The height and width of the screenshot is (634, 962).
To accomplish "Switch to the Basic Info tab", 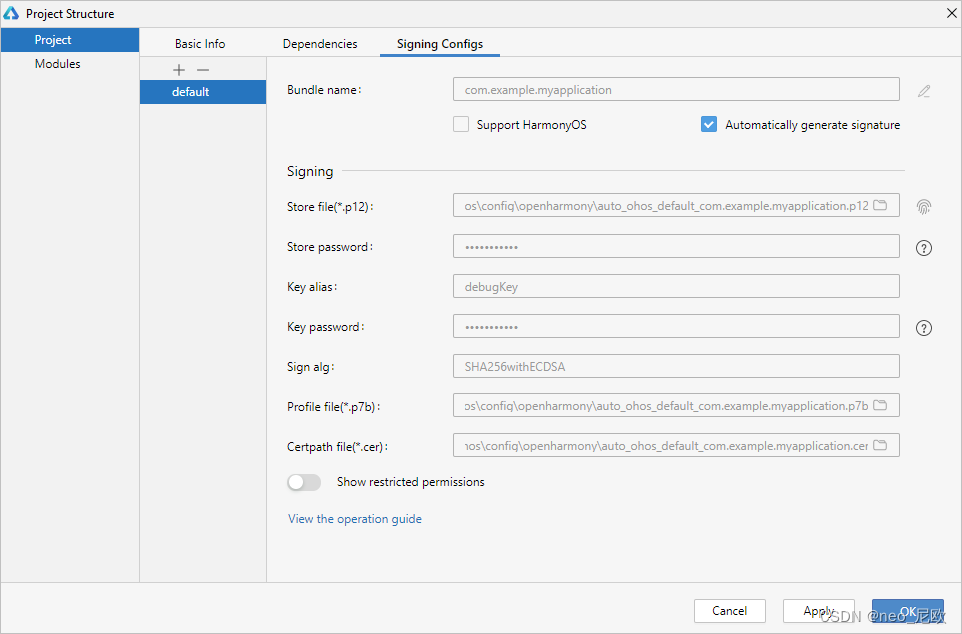I will 200,44.
